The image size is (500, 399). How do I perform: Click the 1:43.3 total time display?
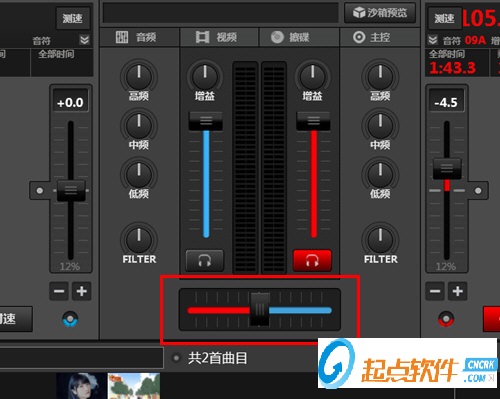(x=452, y=68)
